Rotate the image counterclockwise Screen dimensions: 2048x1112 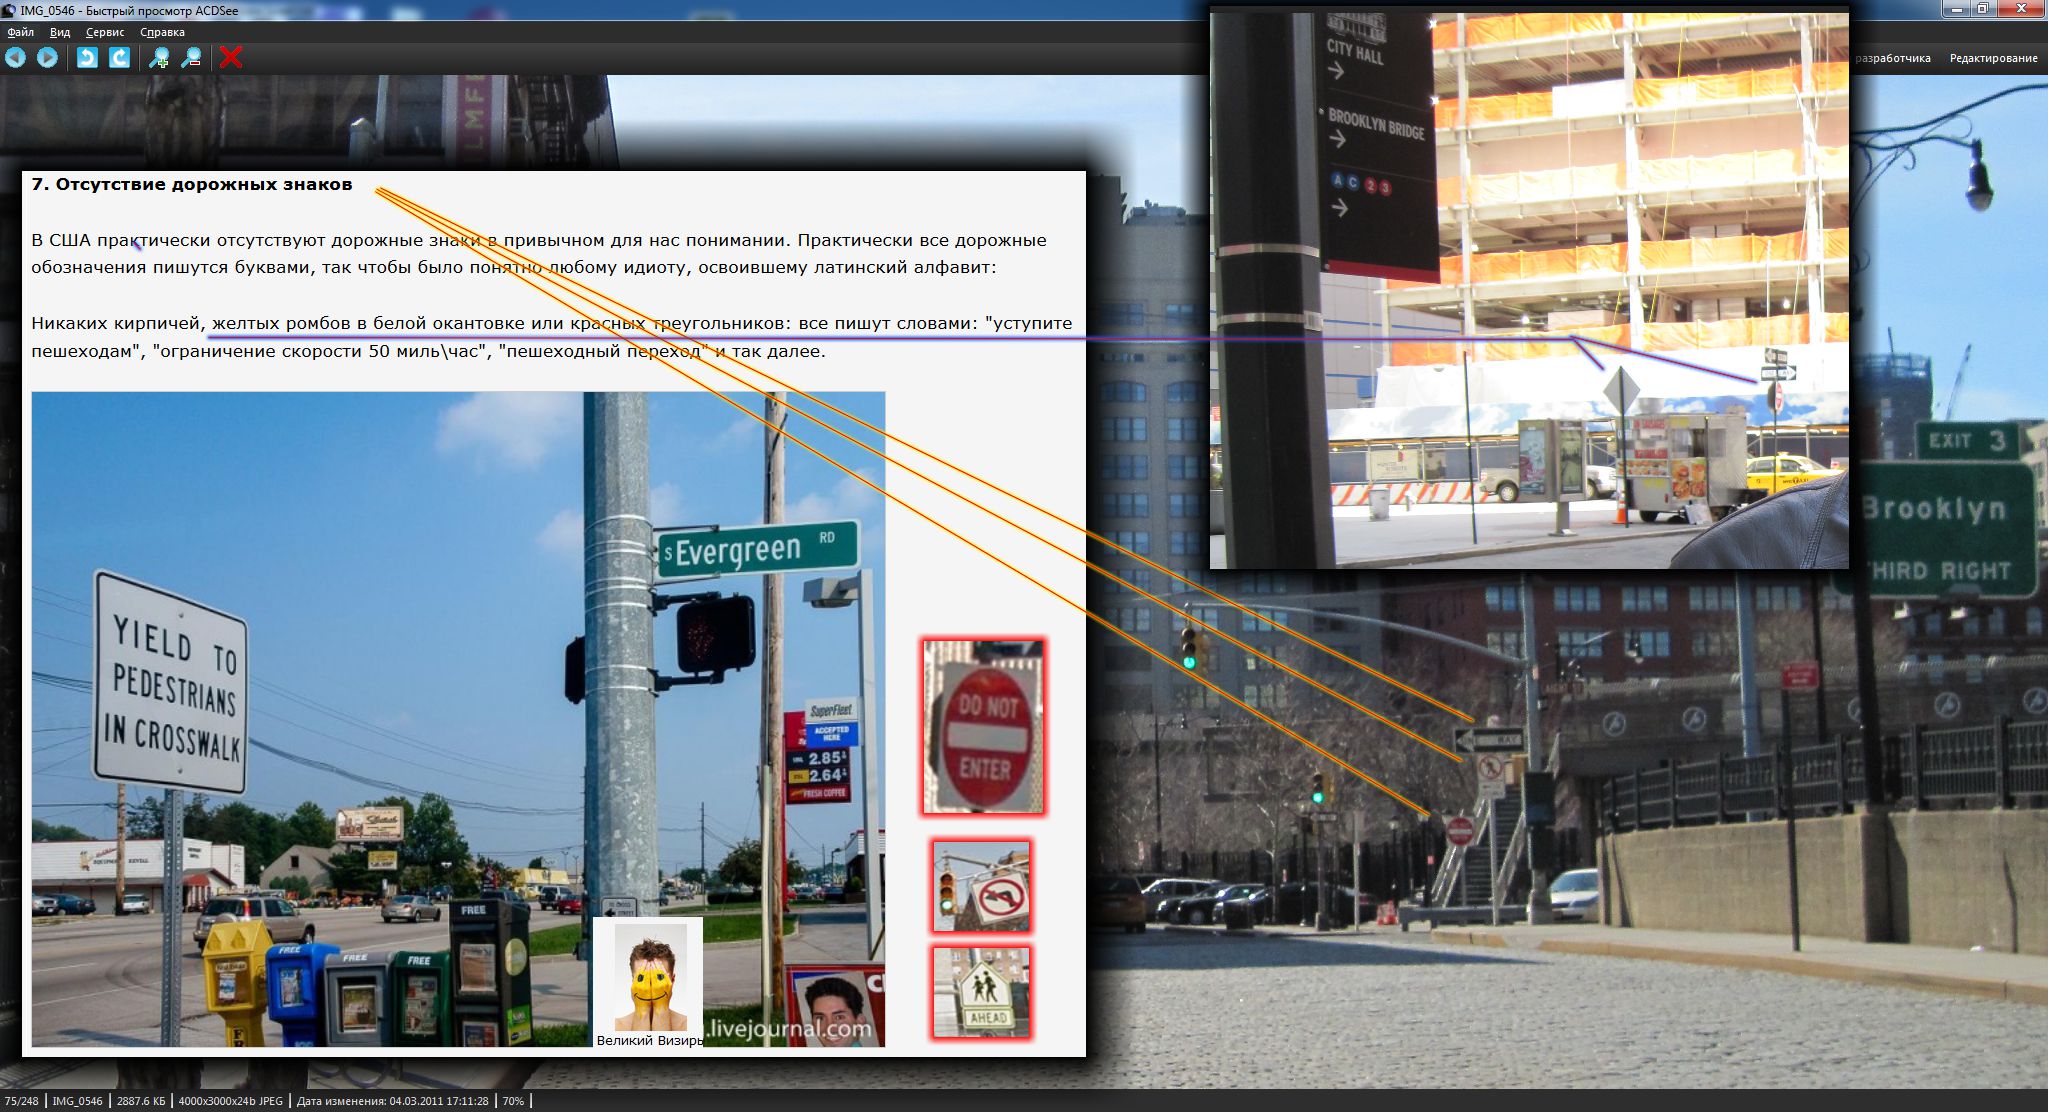click(87, 57)
